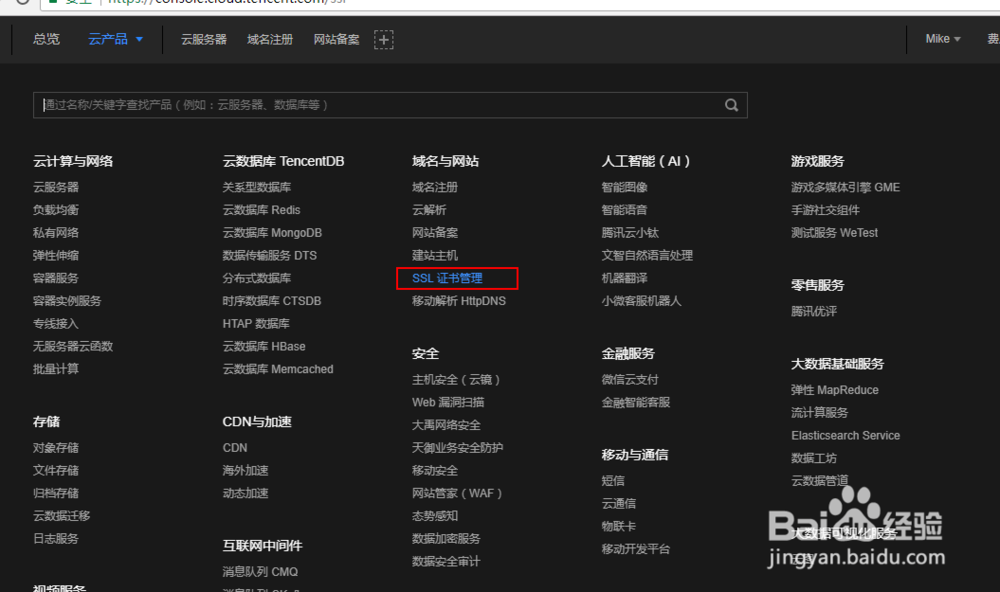The height and width of the screenshot is (592, 1000).
Task: Open 私有网络 product link
Action: 55,233
